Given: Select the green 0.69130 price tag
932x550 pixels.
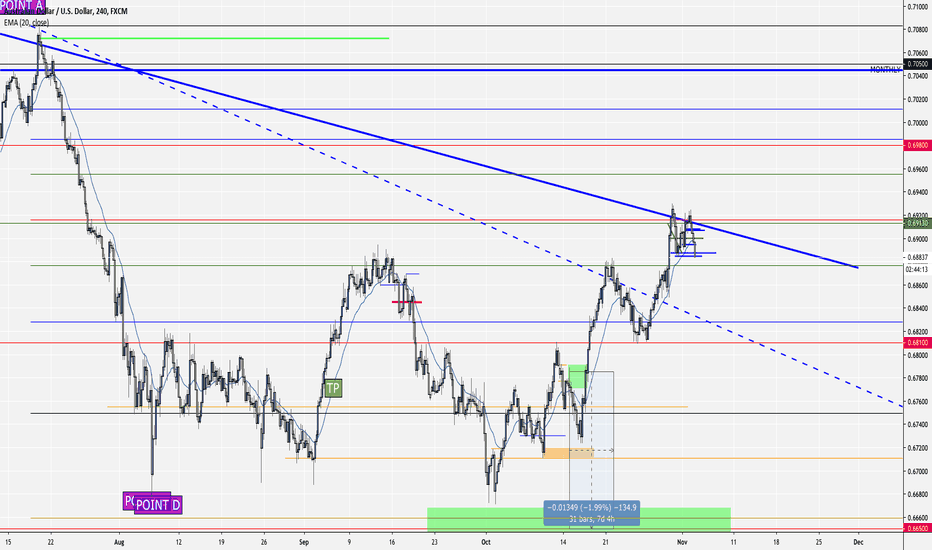Looking at the screenshot, I should point(918,223).
